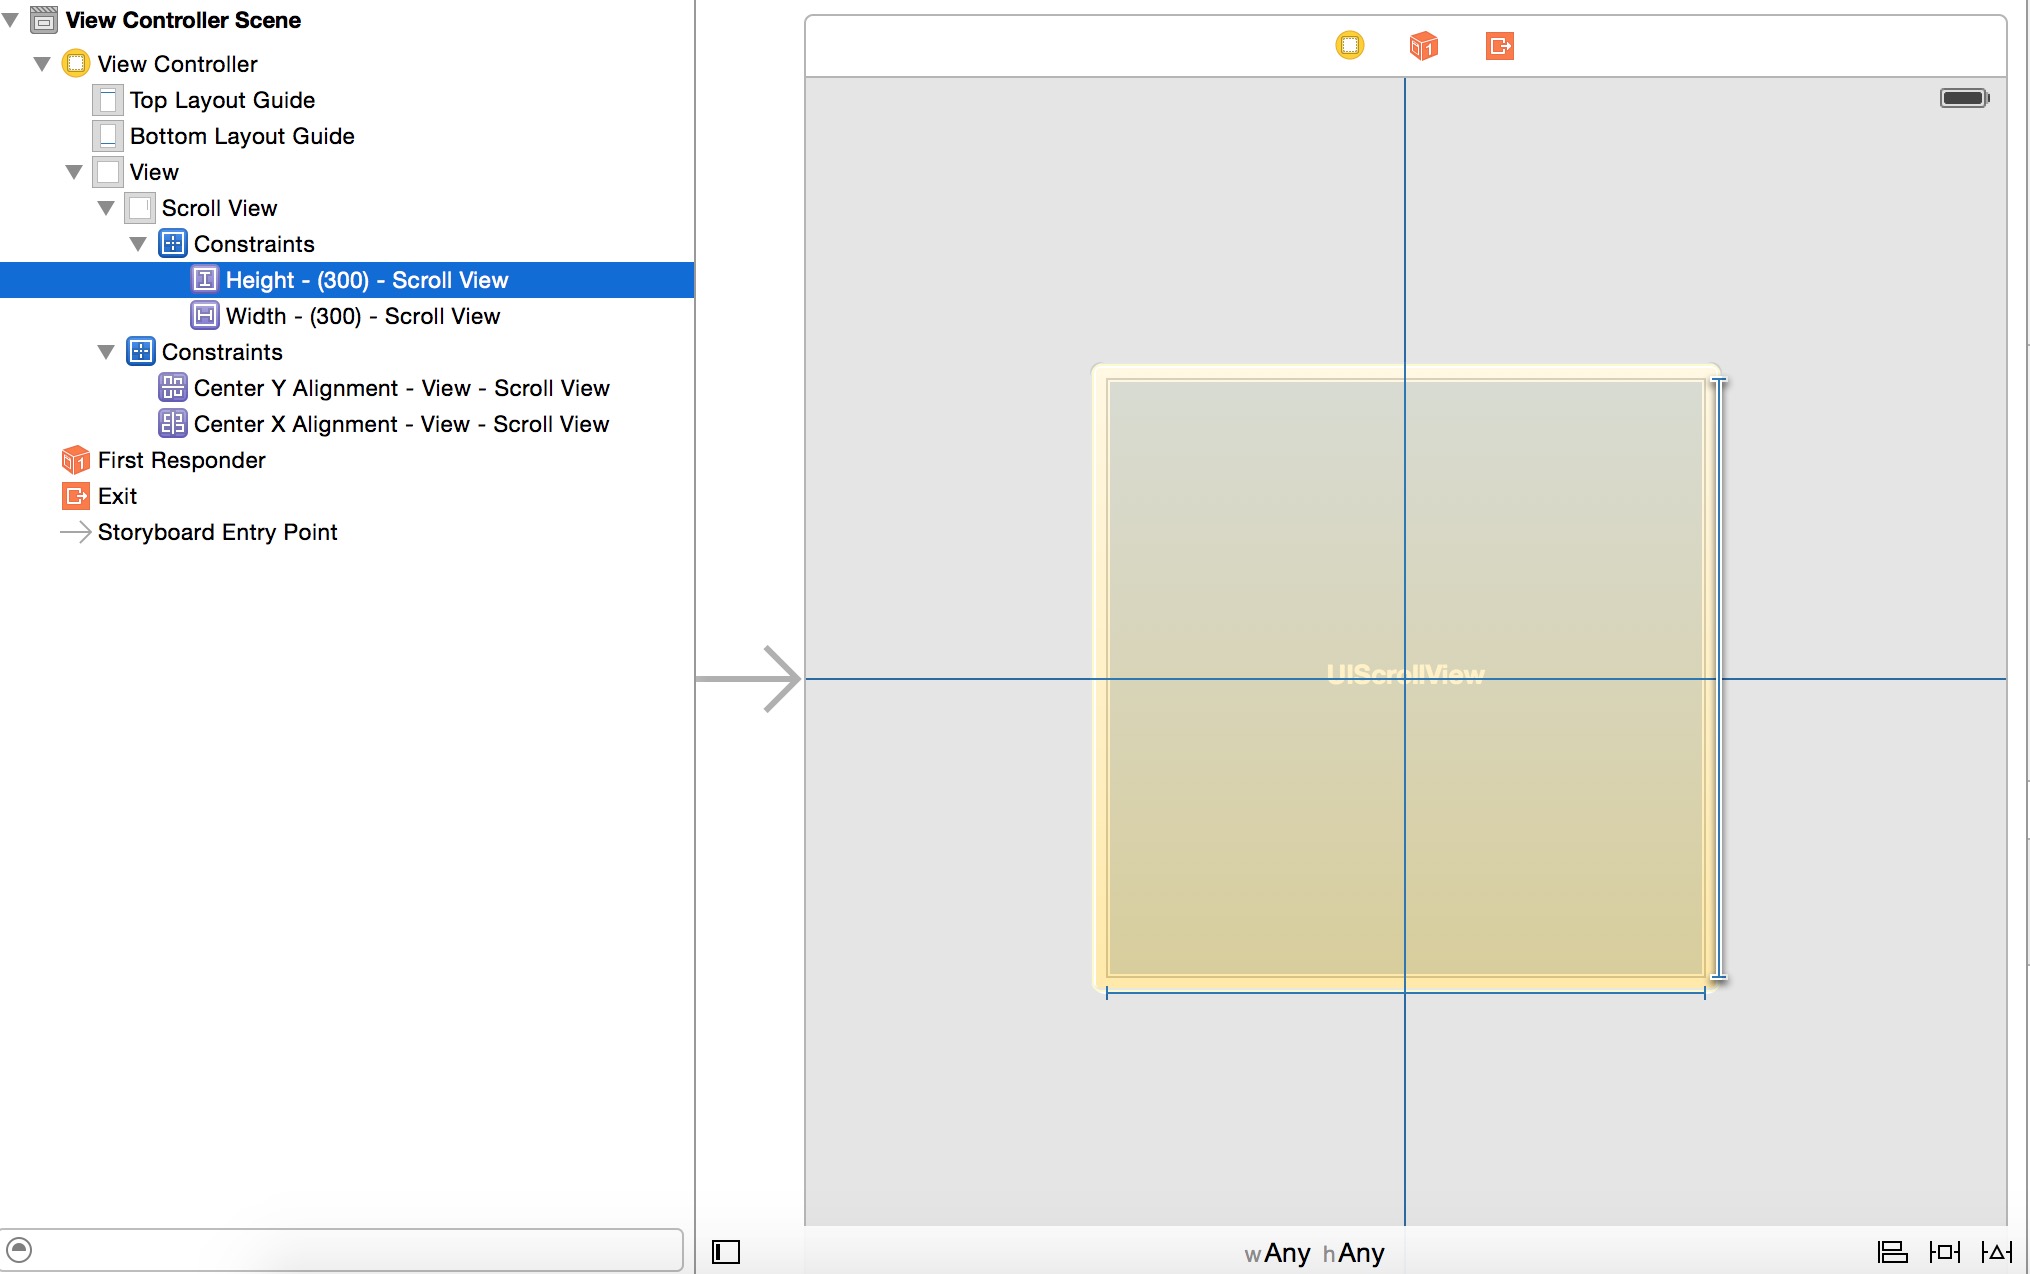Collapse Scroll View's Constraints disclosure triangle
The width and height of the screenshot is (2030, 1274).
(138, 244)
